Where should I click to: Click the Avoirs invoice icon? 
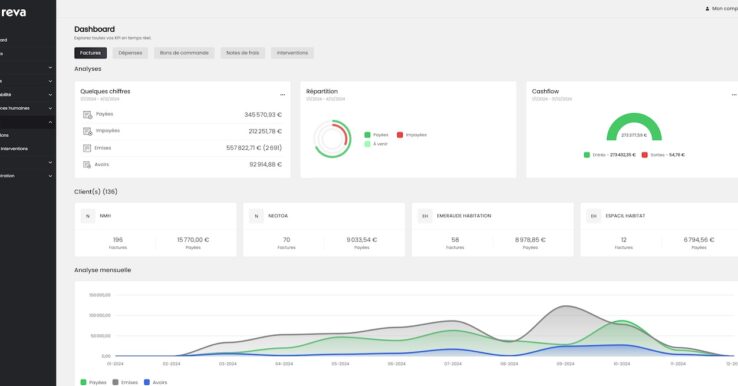coord(87,164)
